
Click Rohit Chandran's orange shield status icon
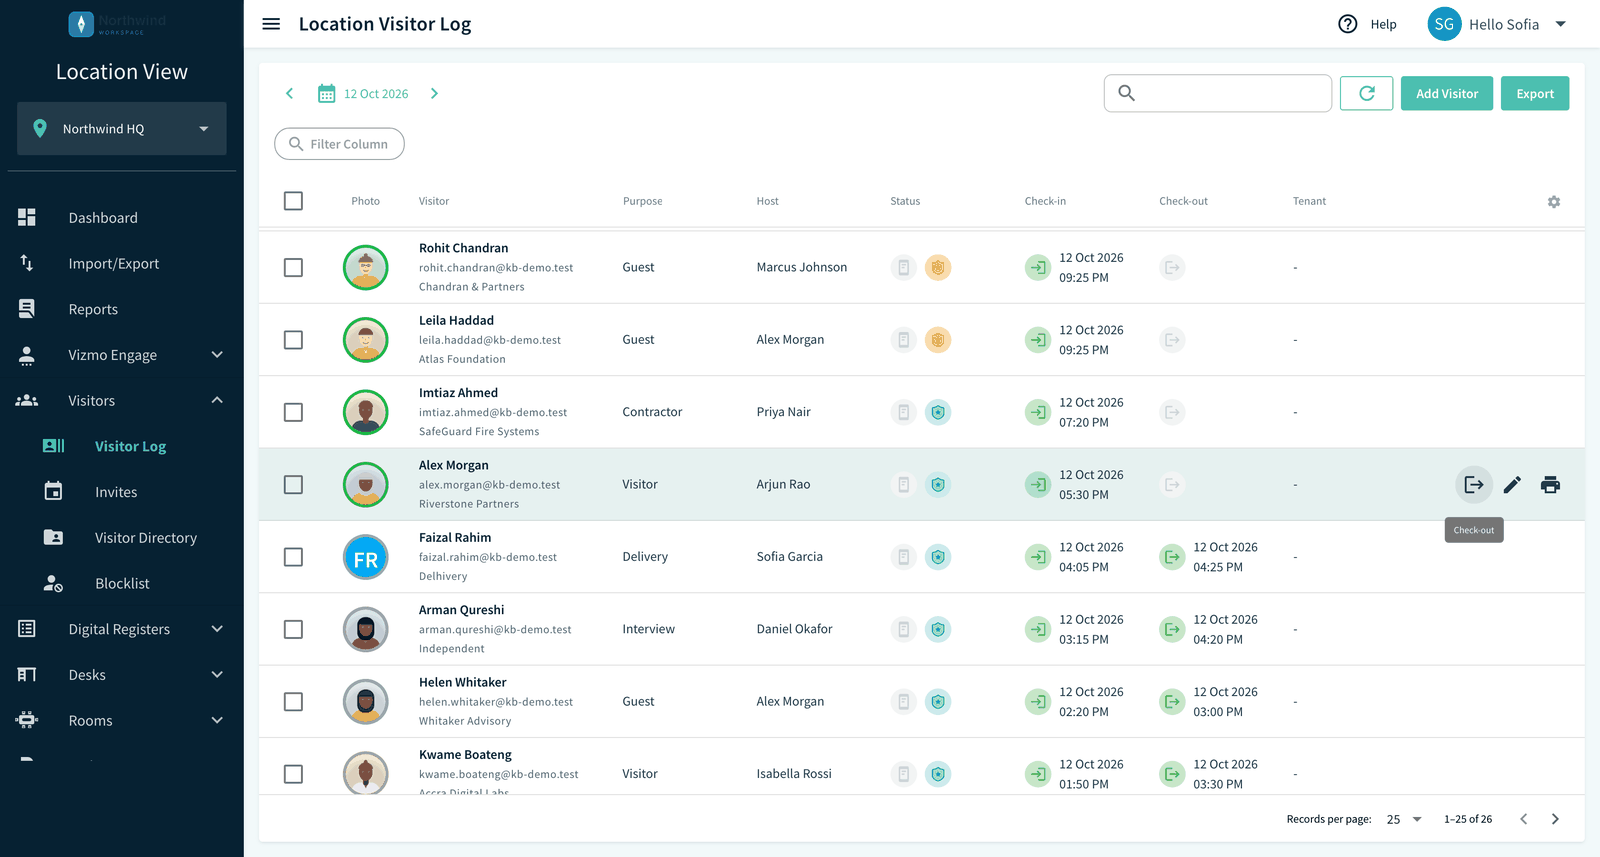tap(938, 268)
